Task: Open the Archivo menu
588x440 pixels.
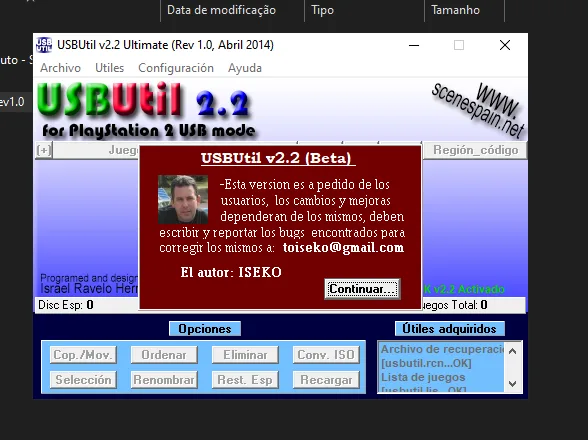Action: tap(60, 68)
